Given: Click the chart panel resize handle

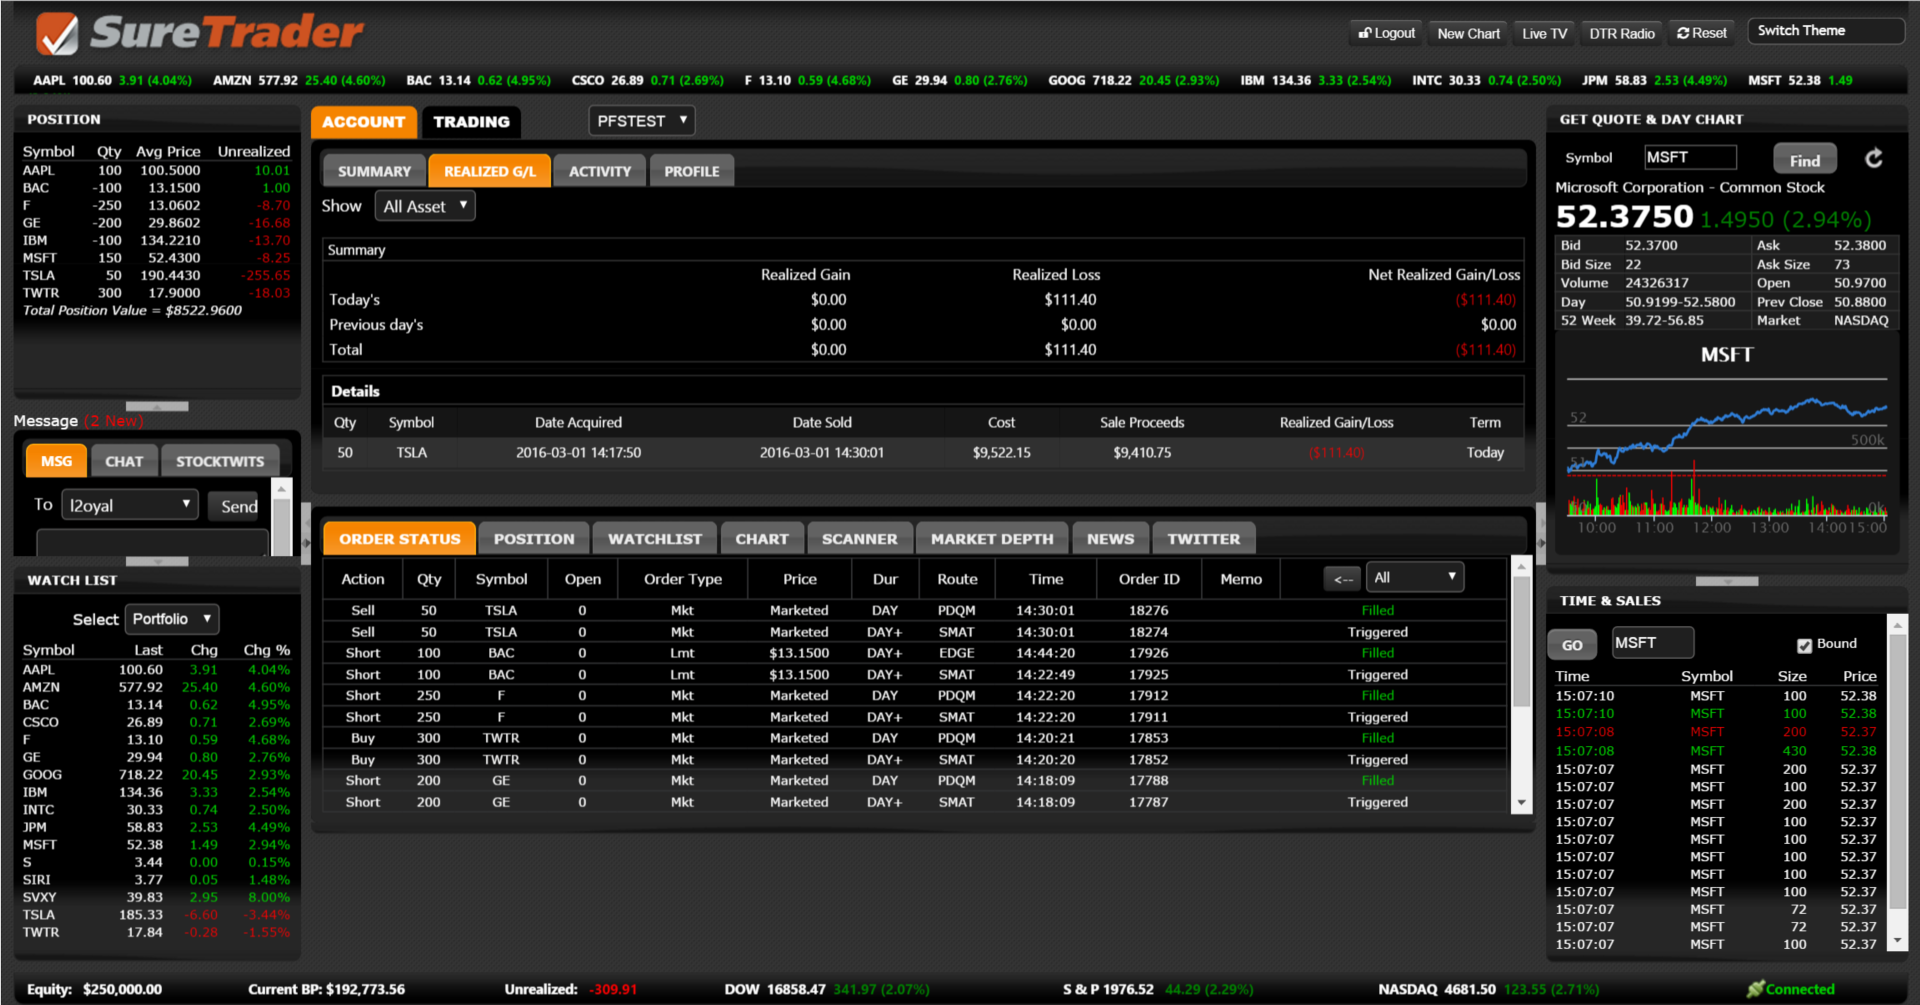Looking at the screenshot, I should click(1727, 581).
